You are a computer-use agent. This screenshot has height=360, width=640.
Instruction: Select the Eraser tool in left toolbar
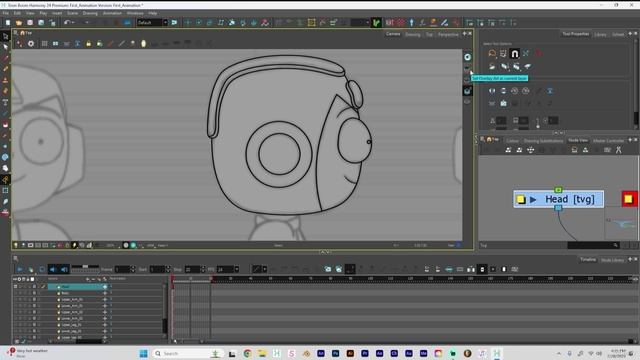coord(5,91)
